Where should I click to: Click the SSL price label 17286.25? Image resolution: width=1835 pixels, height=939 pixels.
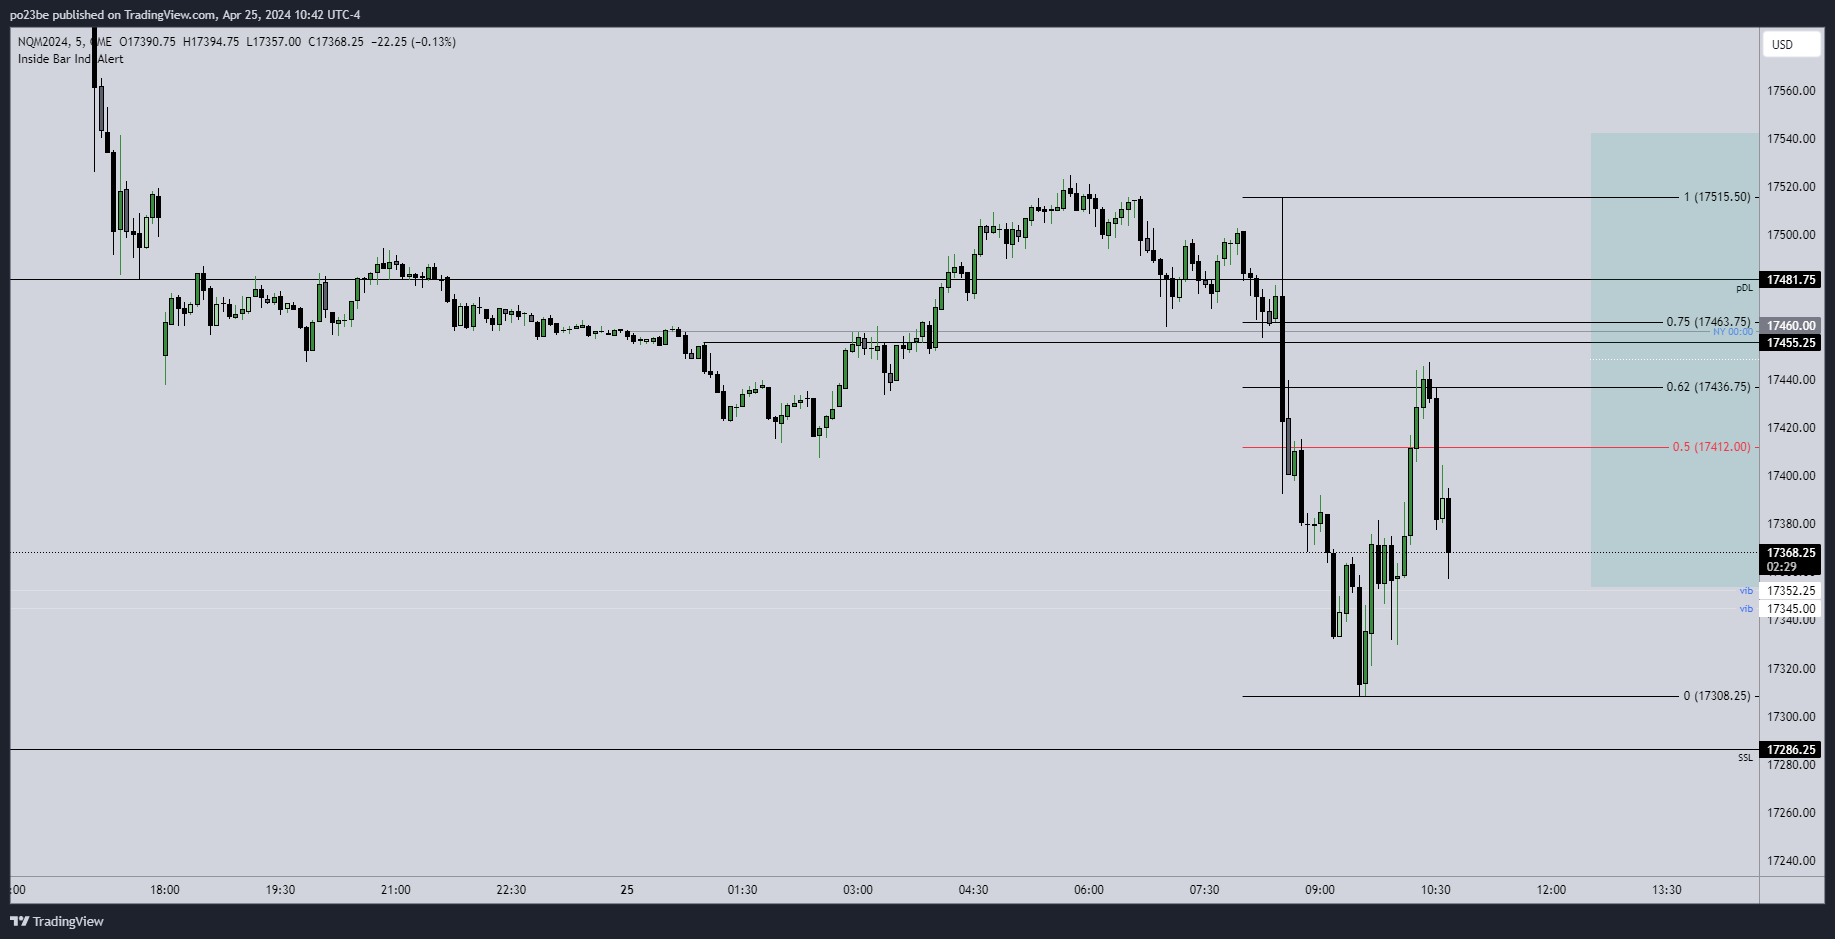(1790, 750)
